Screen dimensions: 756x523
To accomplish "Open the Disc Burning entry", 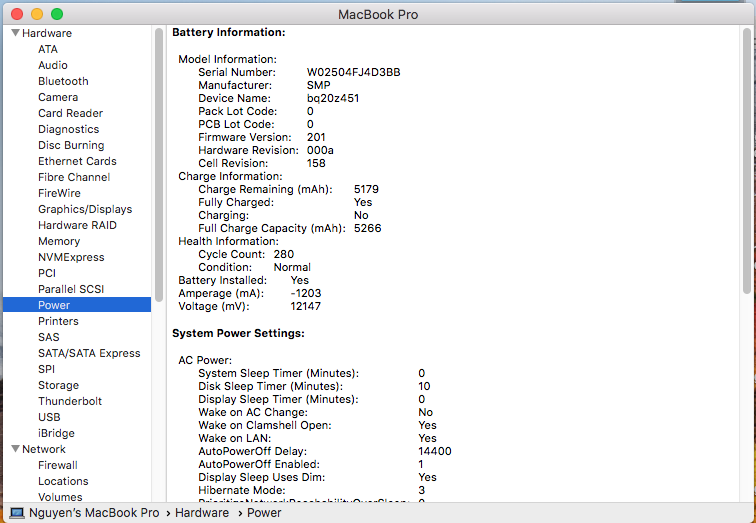I will pos(71,145).
